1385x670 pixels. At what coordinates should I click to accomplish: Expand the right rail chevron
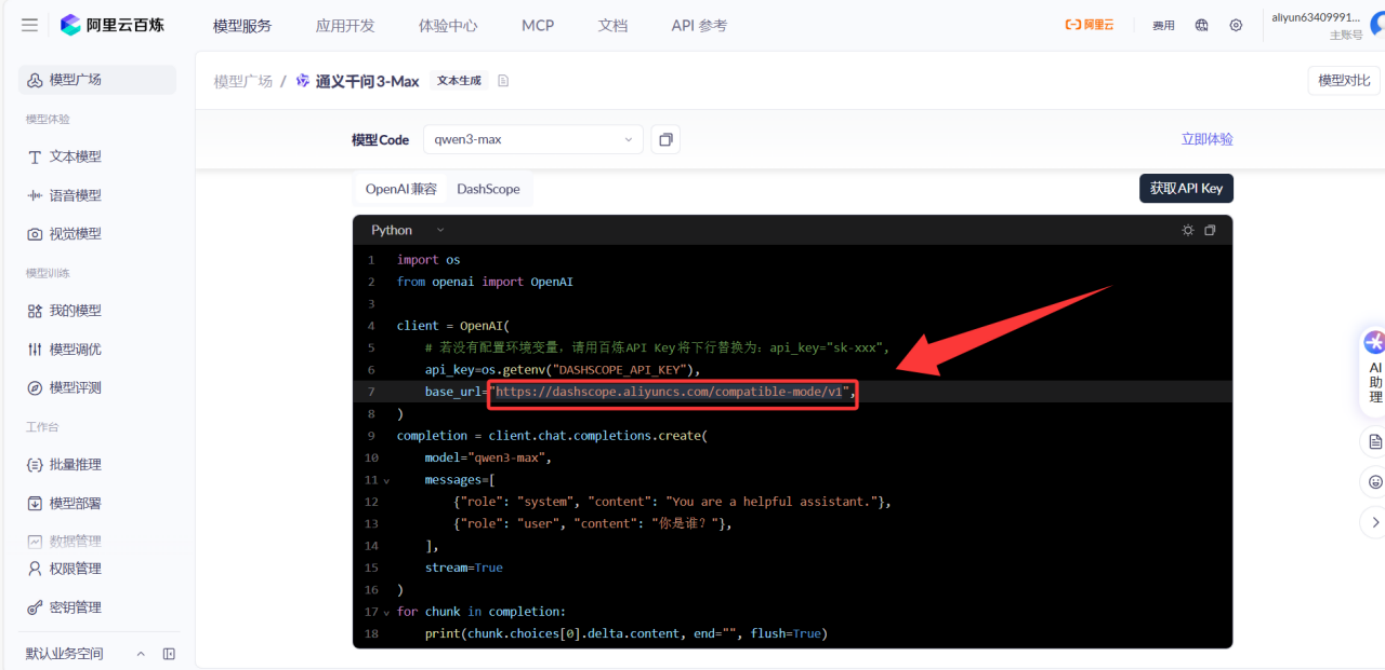[1374, 522]
